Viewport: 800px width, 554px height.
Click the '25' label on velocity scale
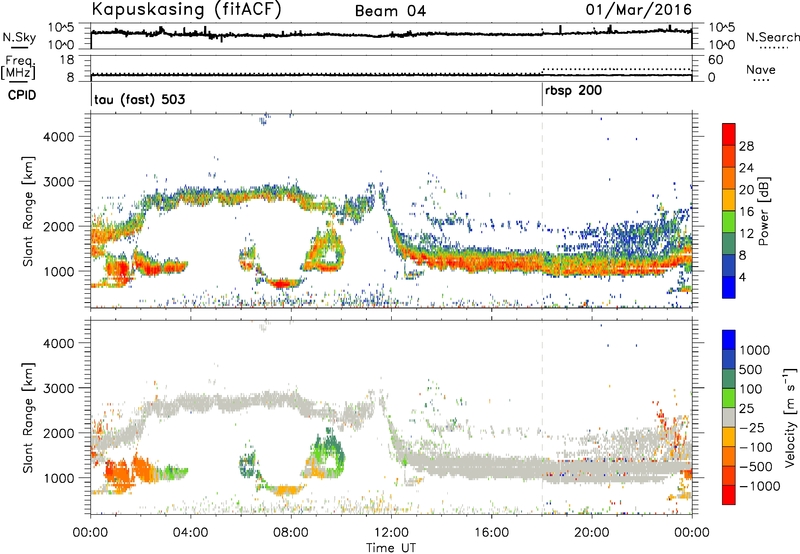(746, 408)
